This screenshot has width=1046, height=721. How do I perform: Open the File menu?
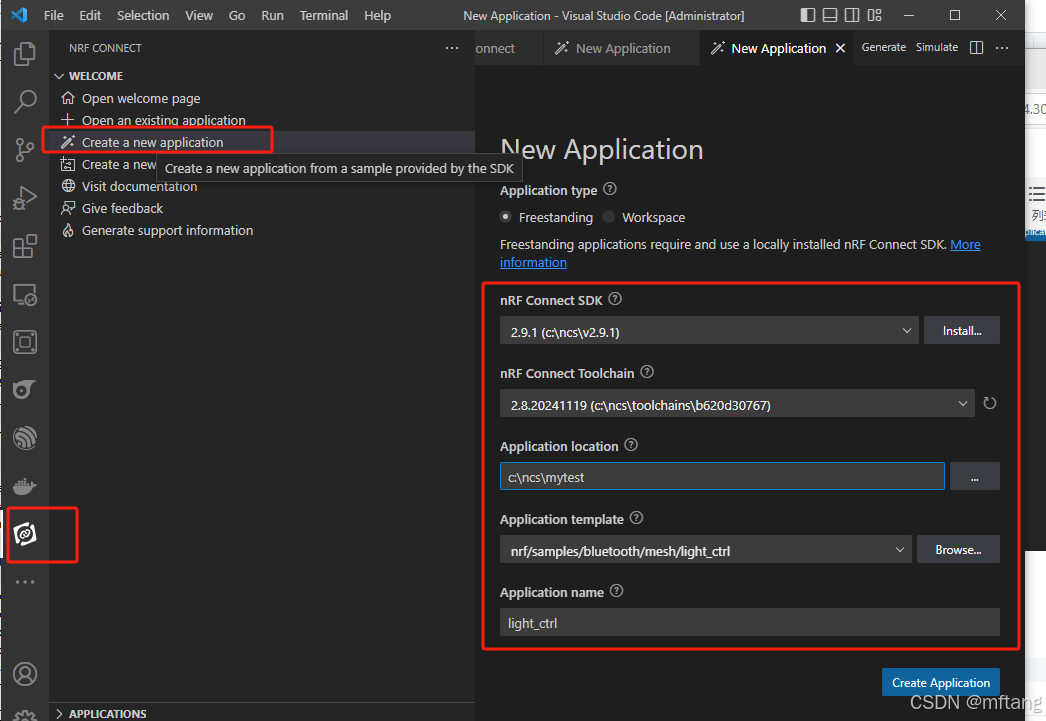(53, 15)
